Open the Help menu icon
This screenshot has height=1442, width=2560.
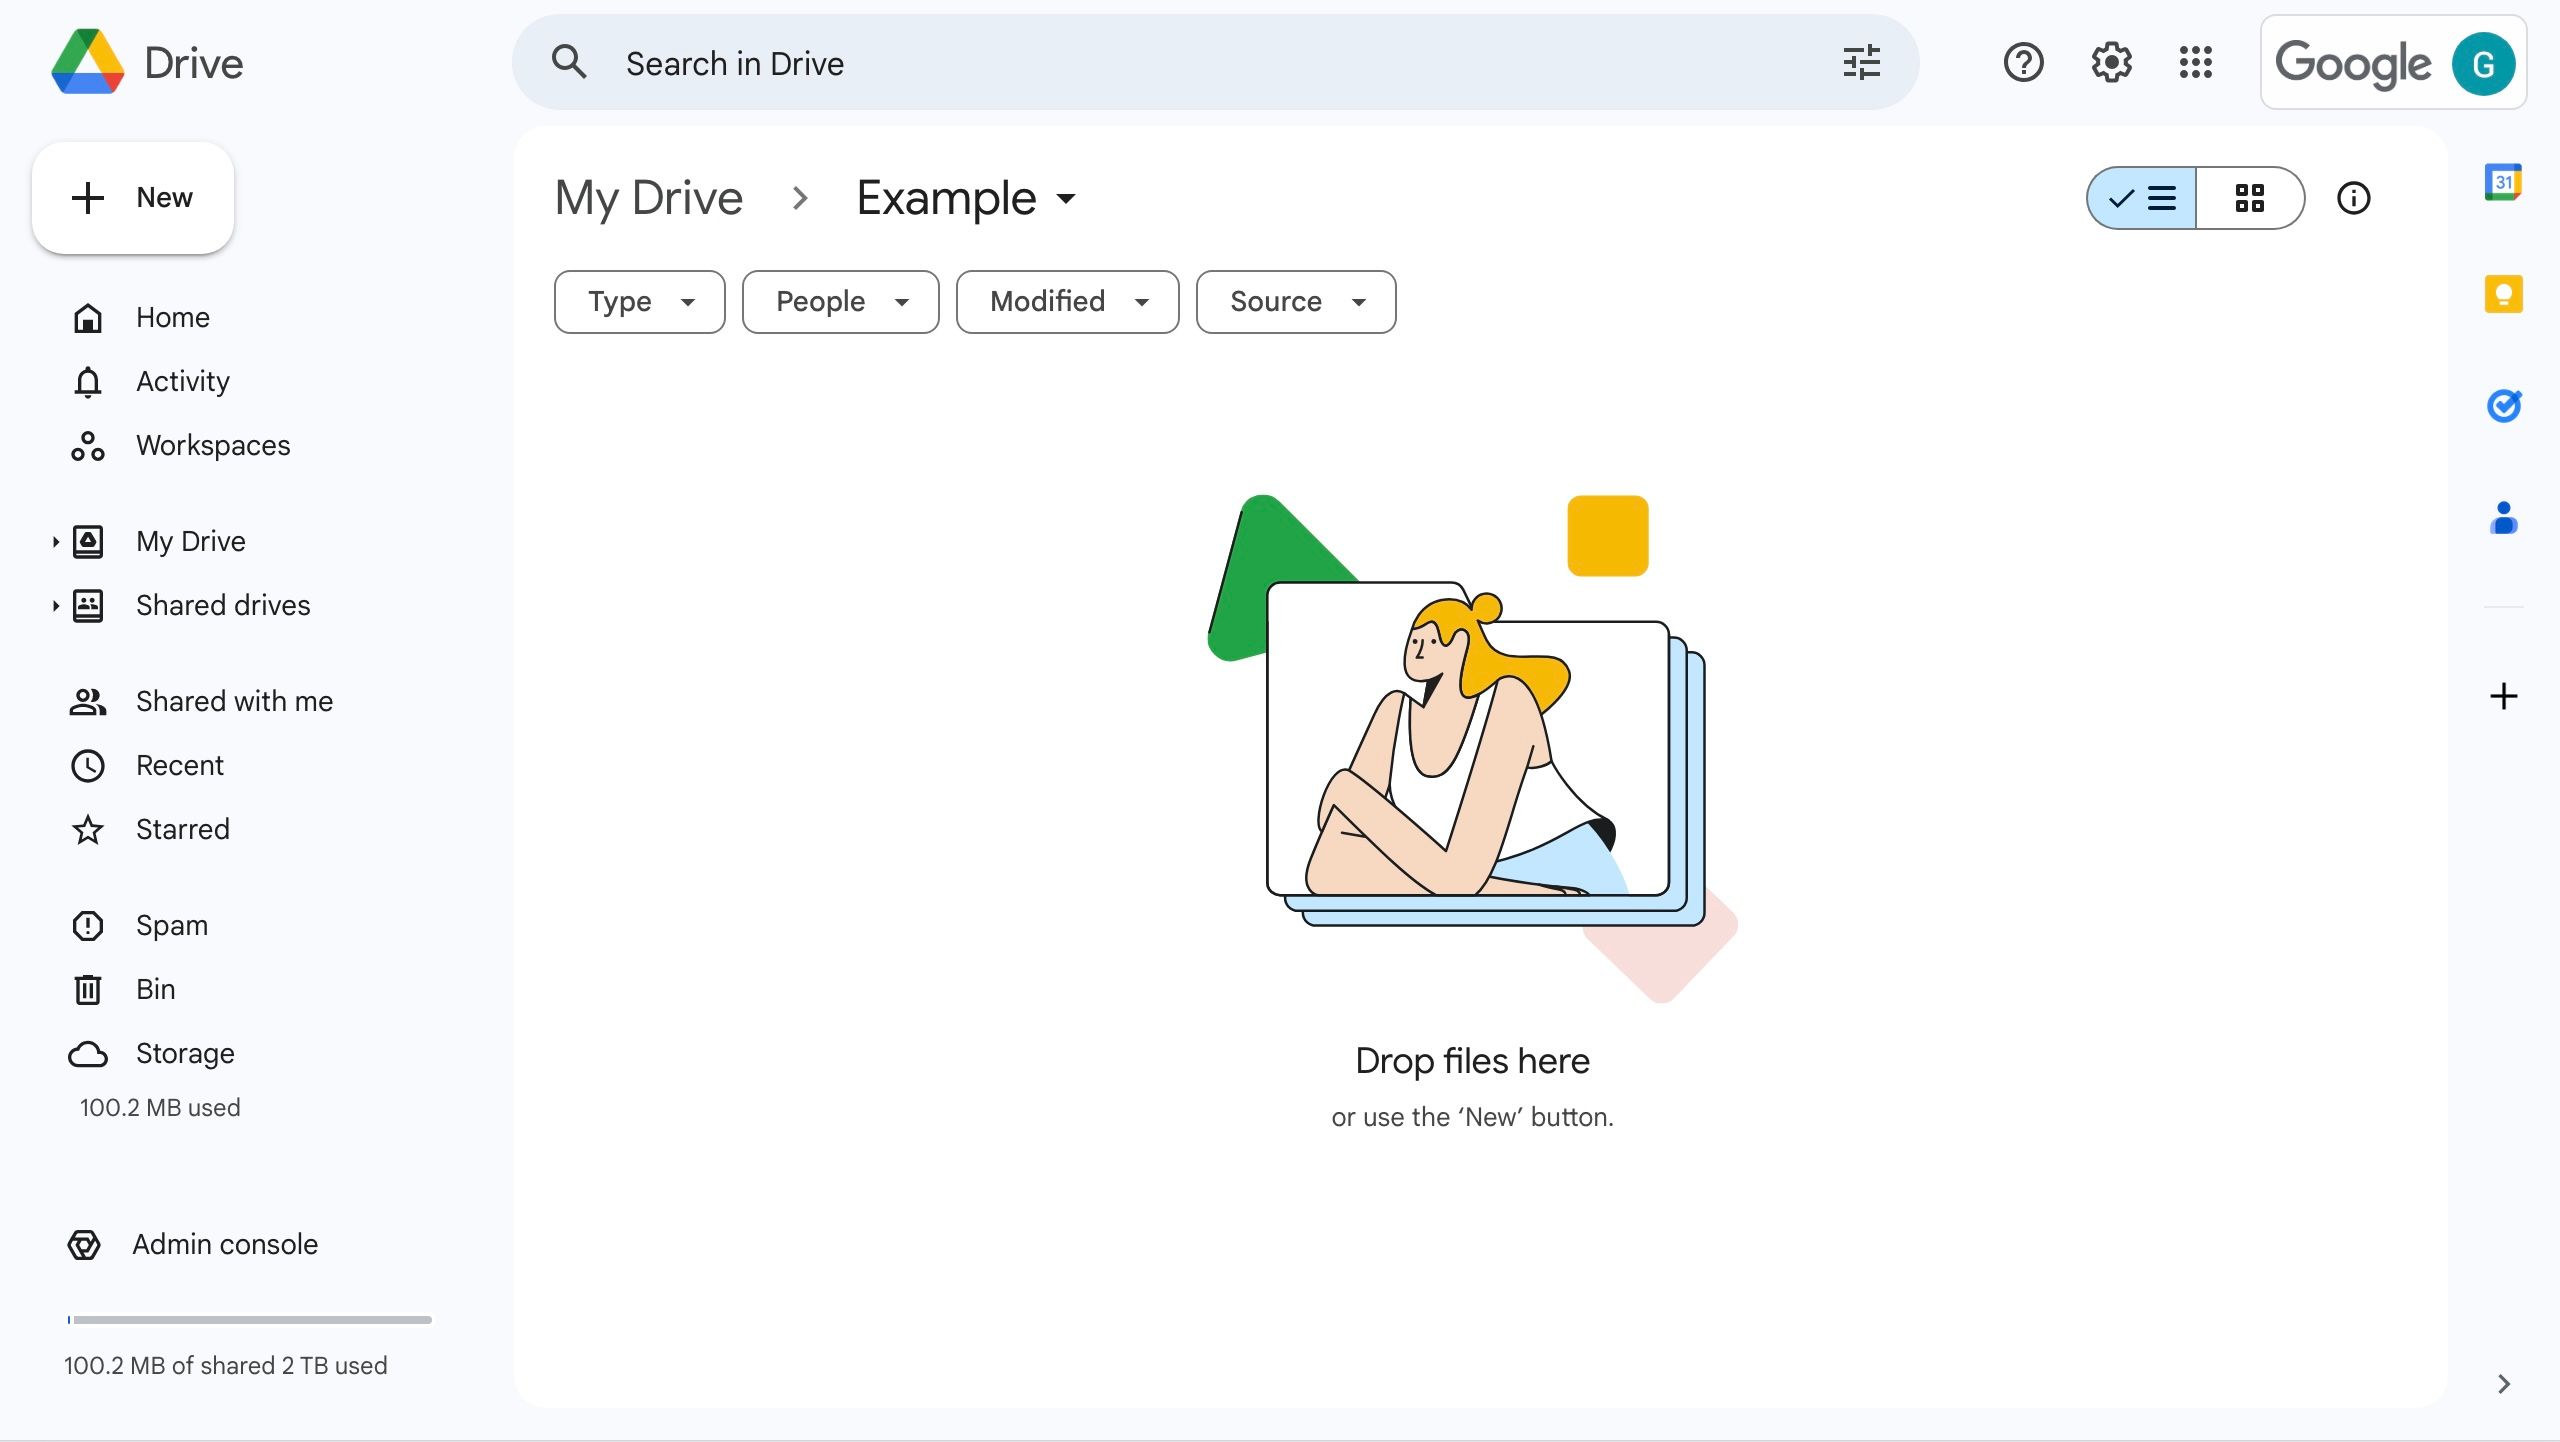2023,62
